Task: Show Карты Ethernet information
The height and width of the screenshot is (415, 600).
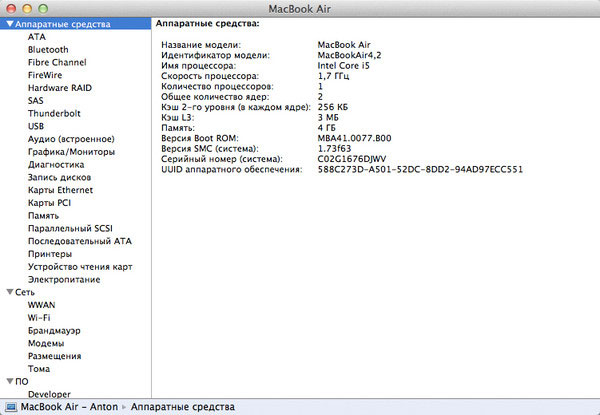Action: coord(60,190)
